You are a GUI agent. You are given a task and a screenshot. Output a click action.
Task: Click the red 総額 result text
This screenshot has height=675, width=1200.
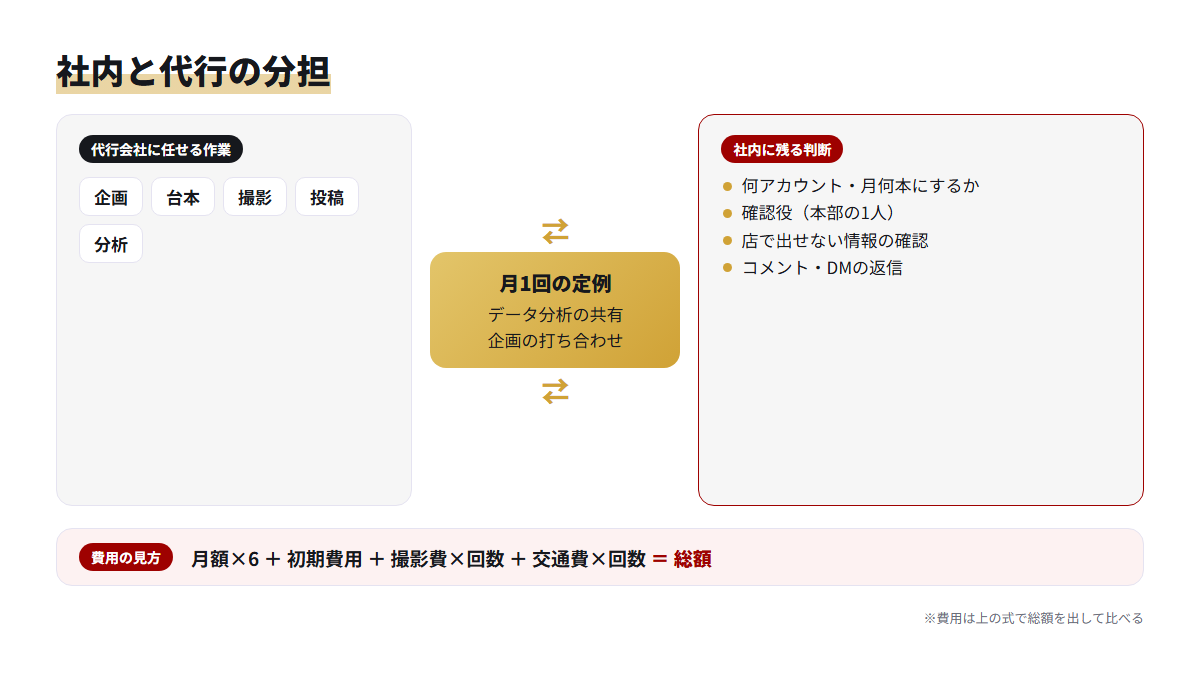pyautogui.click(x=693, y=559)
